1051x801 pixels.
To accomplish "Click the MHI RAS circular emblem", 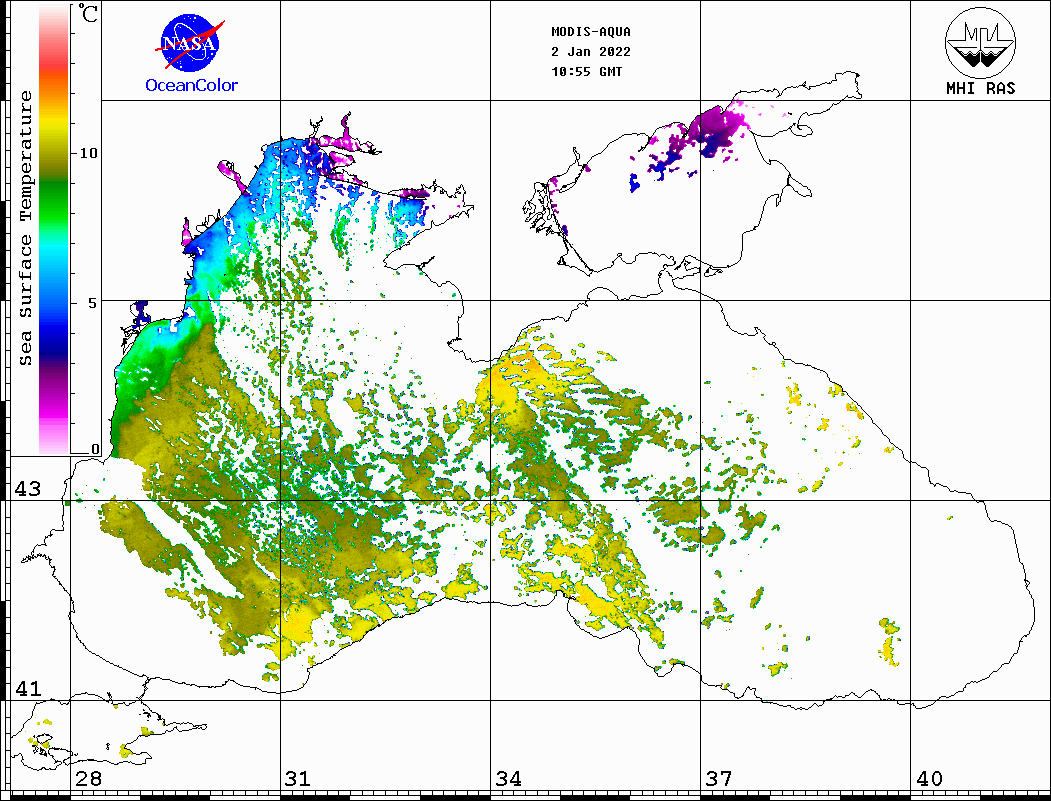I will coord(981,42).
